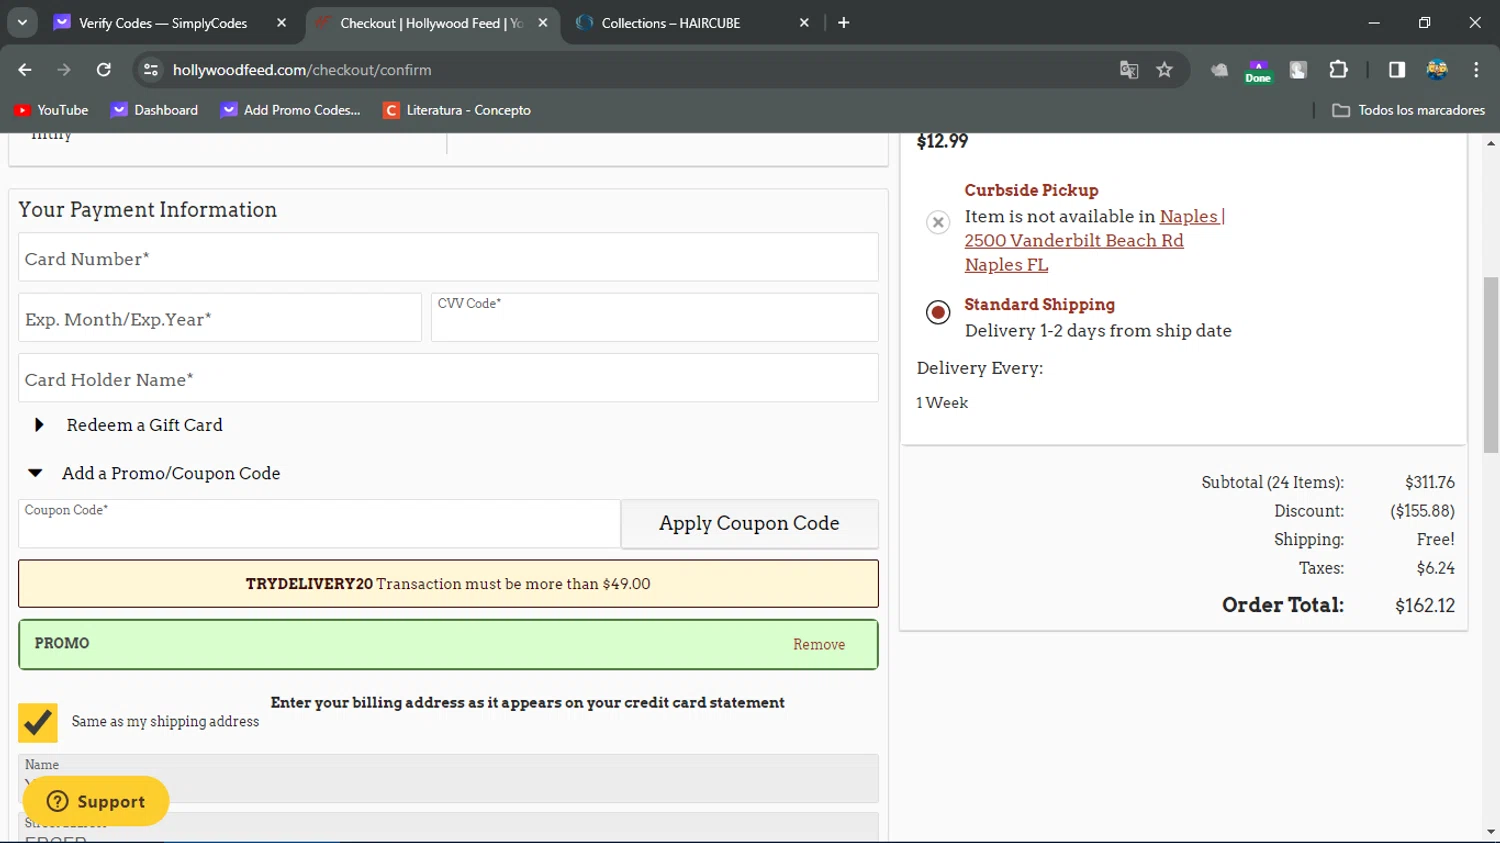Toggle the browser side panel icon
Viewport: 1500px width, 843px height.
(x=1397, y=70)
